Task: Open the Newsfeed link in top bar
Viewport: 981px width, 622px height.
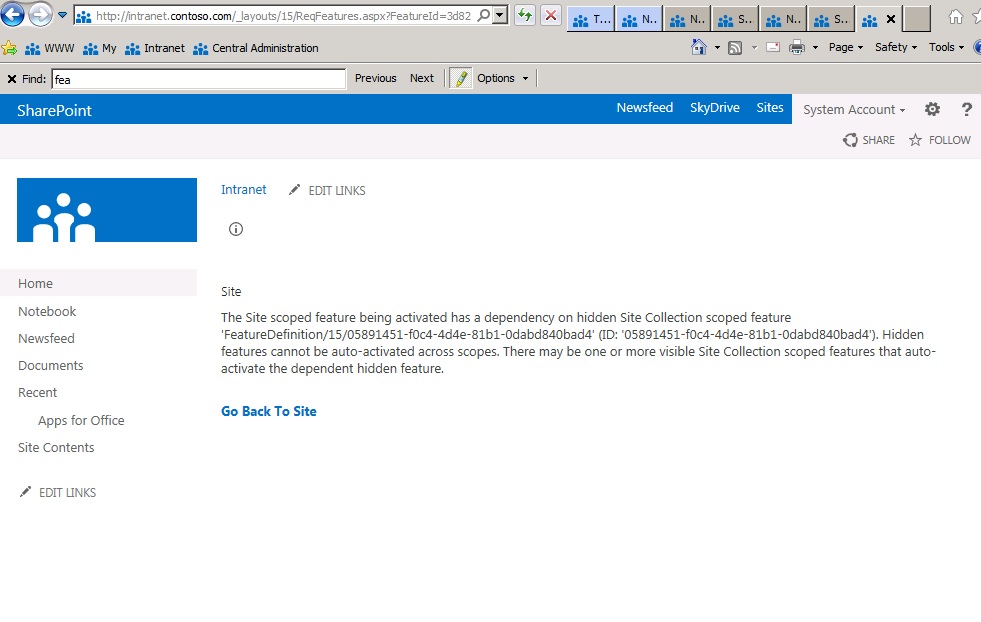Action: pyautogui.click(x=644, y=108)
